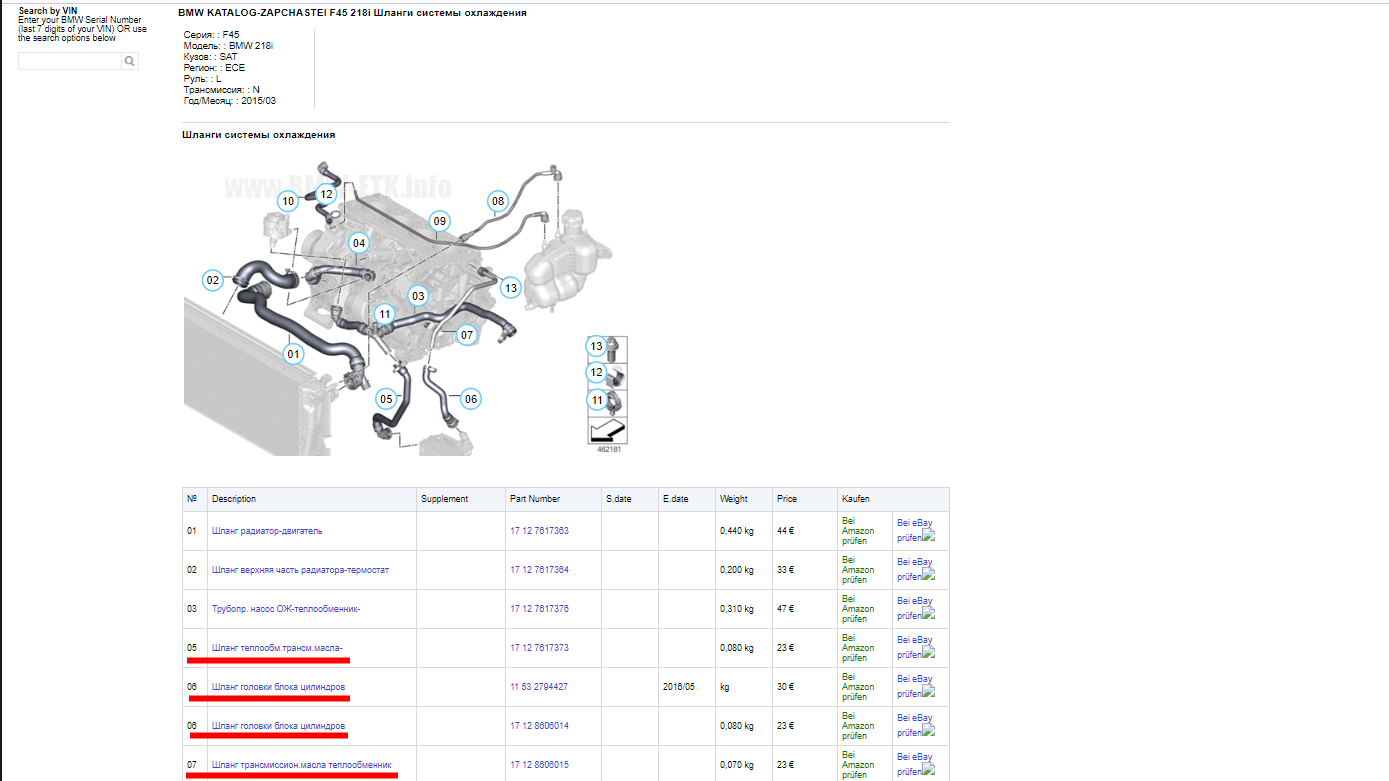Click the direction arrow icon in legend
Image resolution: width=1389 pixels, height=781 pixels.
607,431
